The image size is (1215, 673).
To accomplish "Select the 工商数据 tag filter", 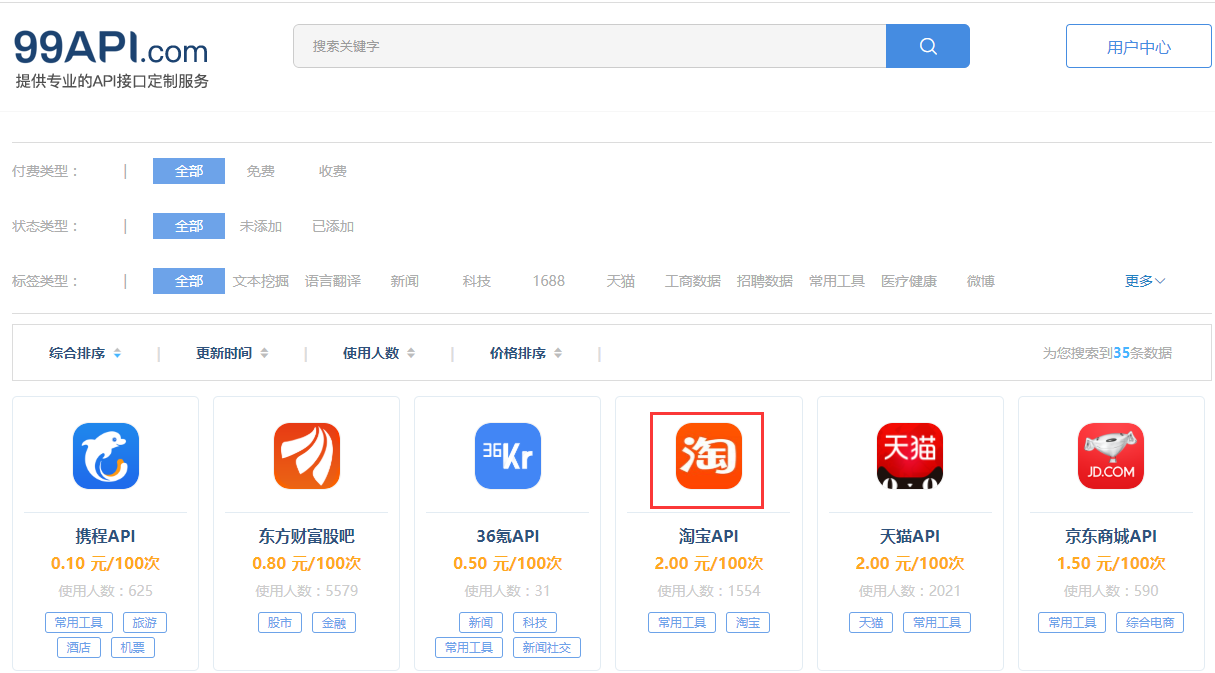I will [x=692, y=281].
